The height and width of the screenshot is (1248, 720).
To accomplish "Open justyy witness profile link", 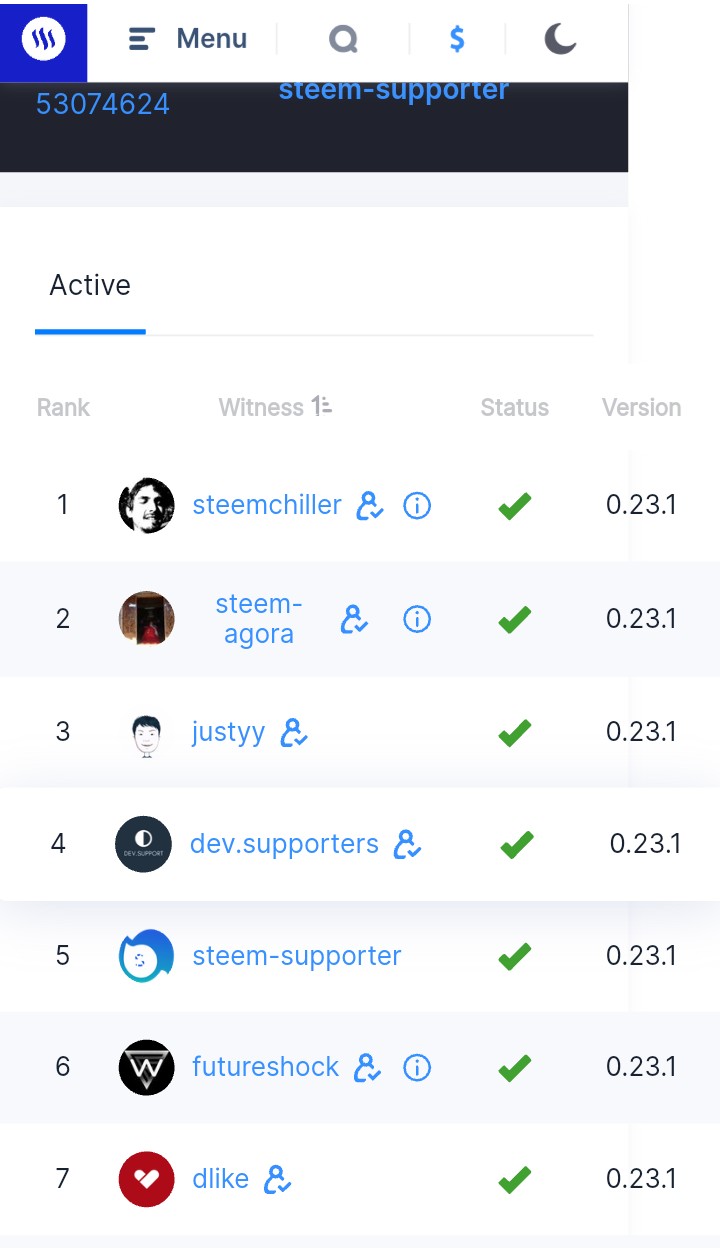I will point(228,732).
